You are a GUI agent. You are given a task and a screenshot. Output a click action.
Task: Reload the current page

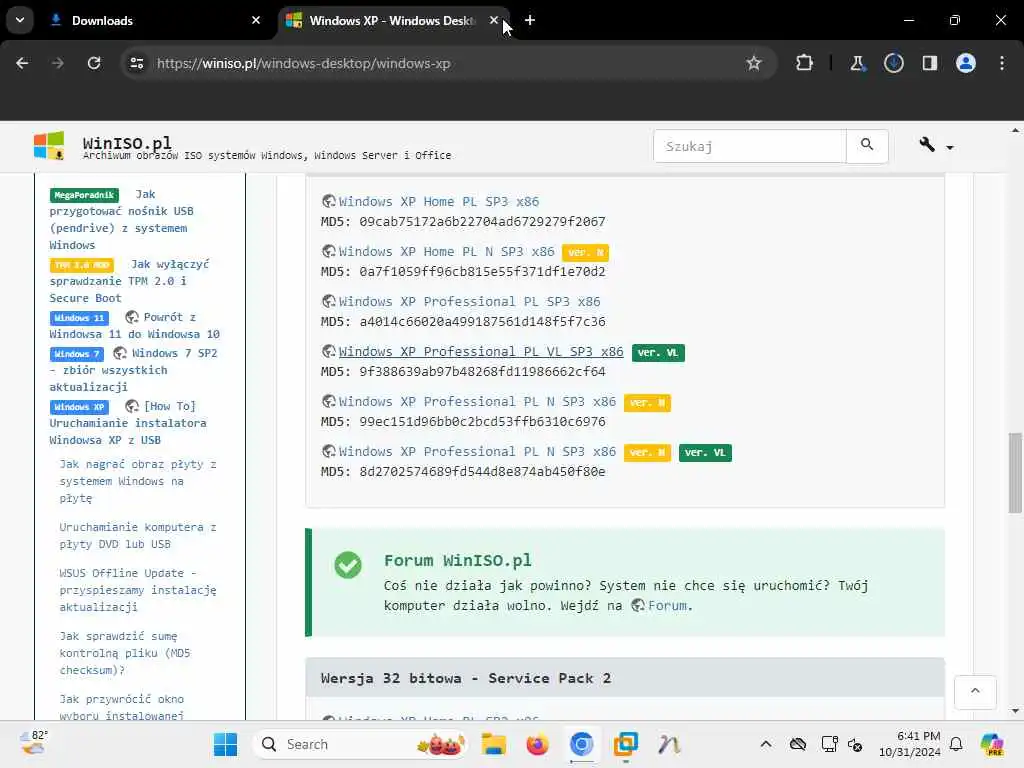(94, 63)
